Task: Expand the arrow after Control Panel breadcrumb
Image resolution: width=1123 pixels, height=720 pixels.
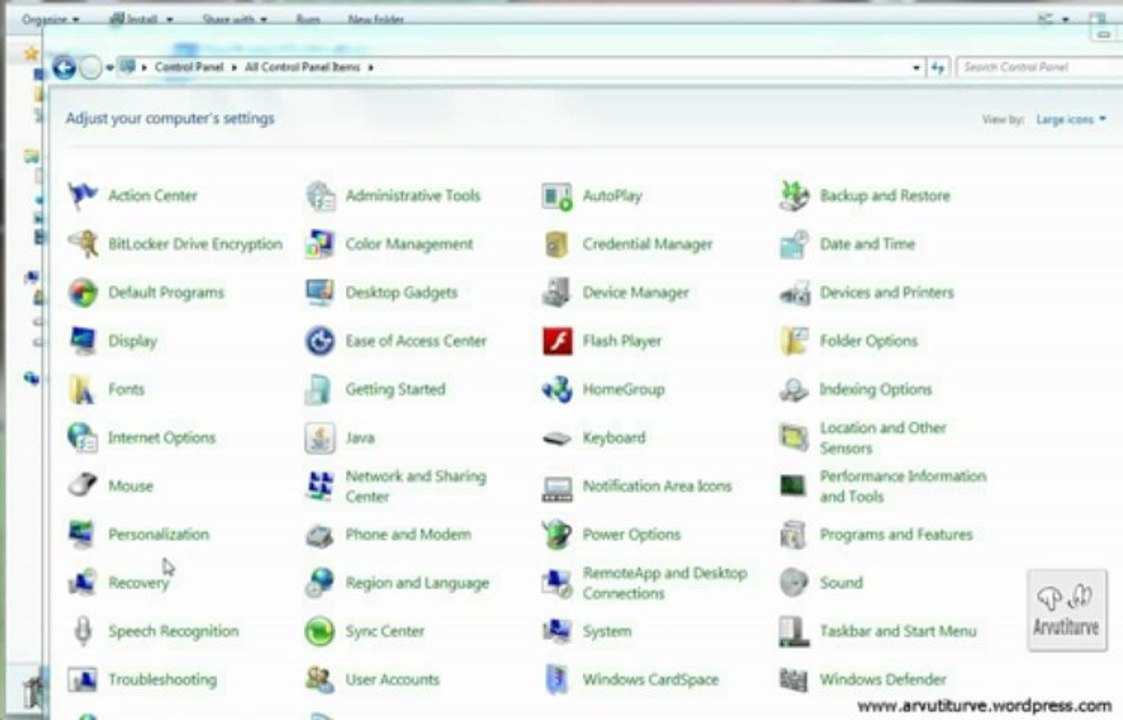Action: (x=234, y=67)
